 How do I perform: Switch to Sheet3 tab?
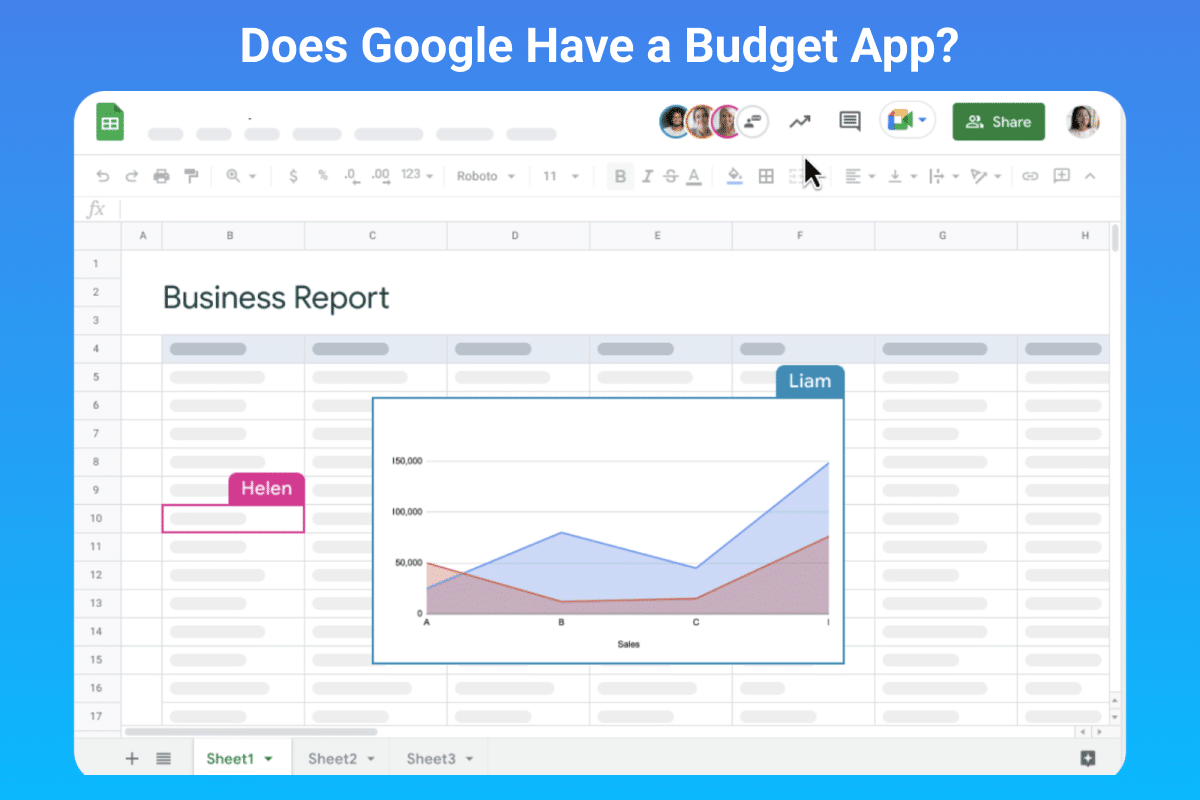[x=438, y=759]
